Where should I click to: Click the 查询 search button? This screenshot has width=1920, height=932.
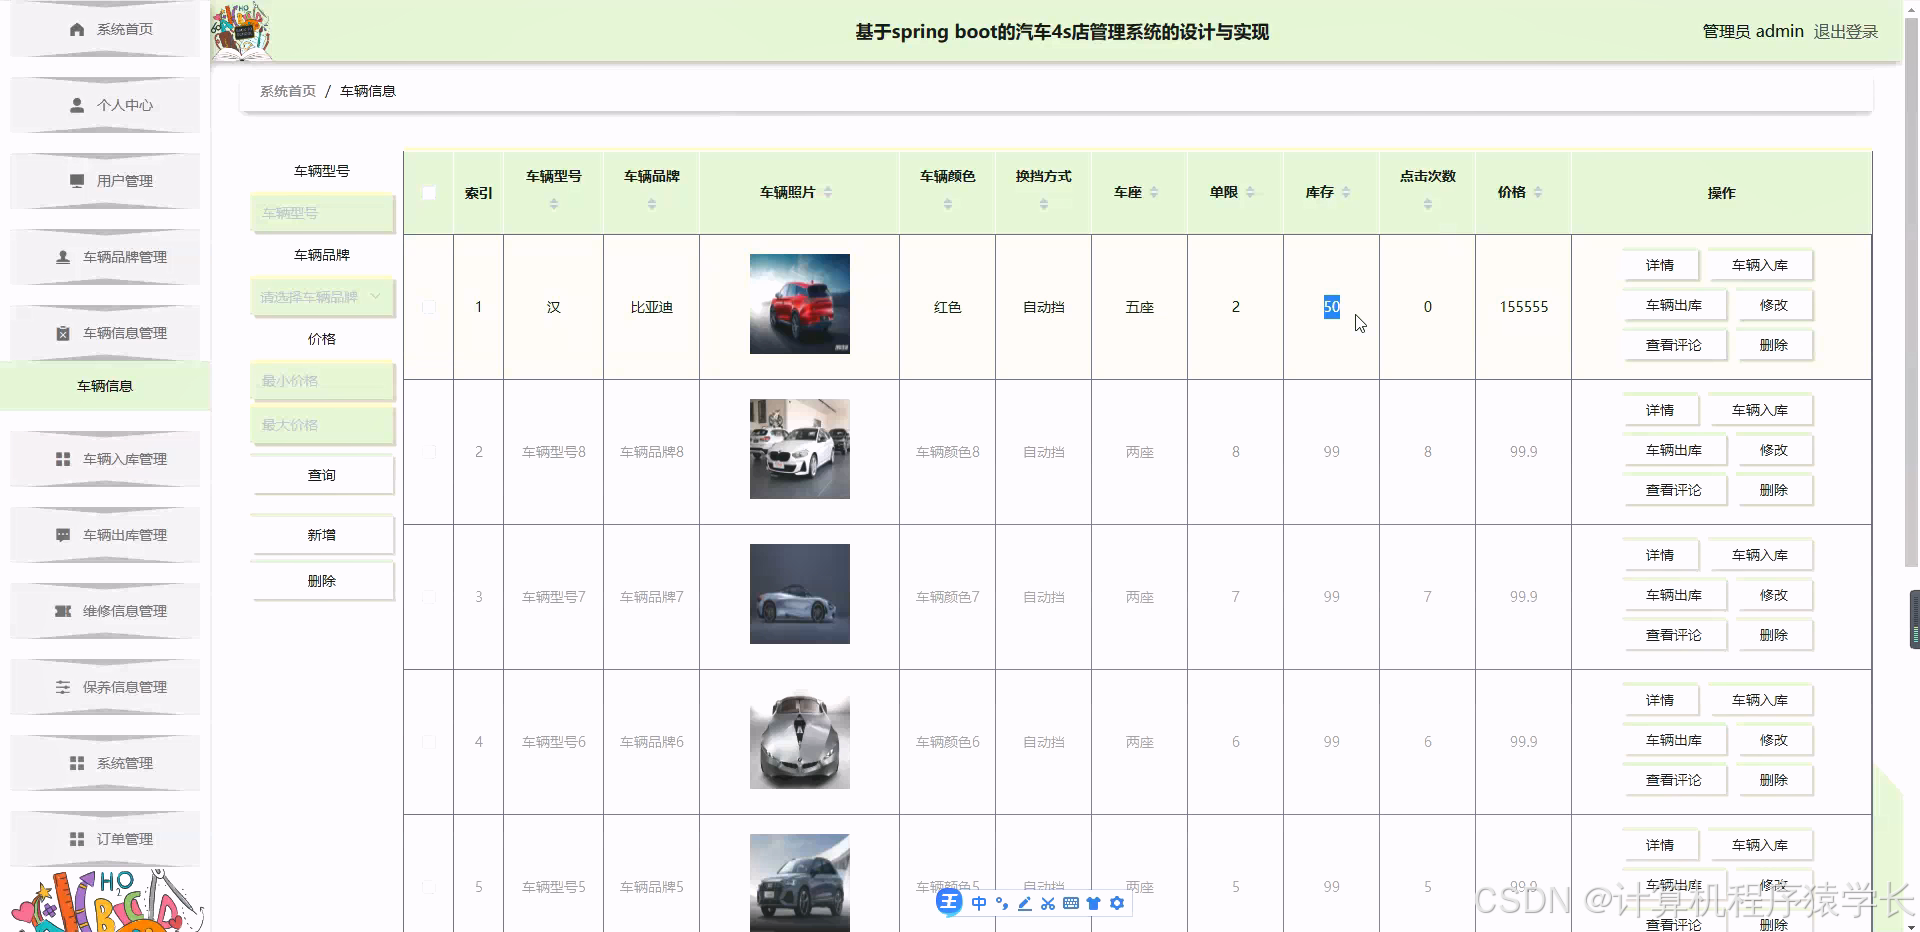coord(322,474)
